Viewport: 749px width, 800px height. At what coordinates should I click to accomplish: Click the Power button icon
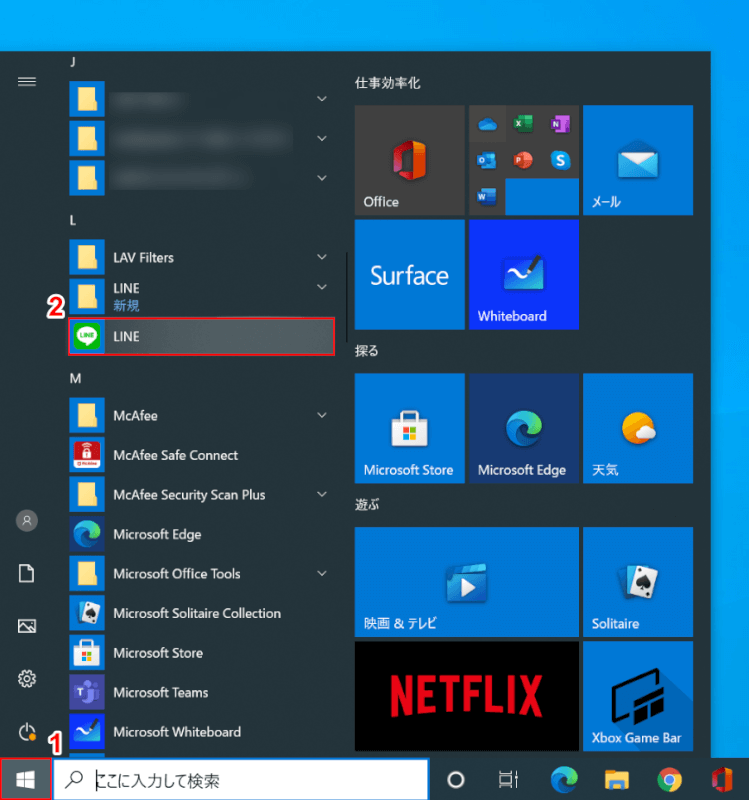[x=27, y=732]
